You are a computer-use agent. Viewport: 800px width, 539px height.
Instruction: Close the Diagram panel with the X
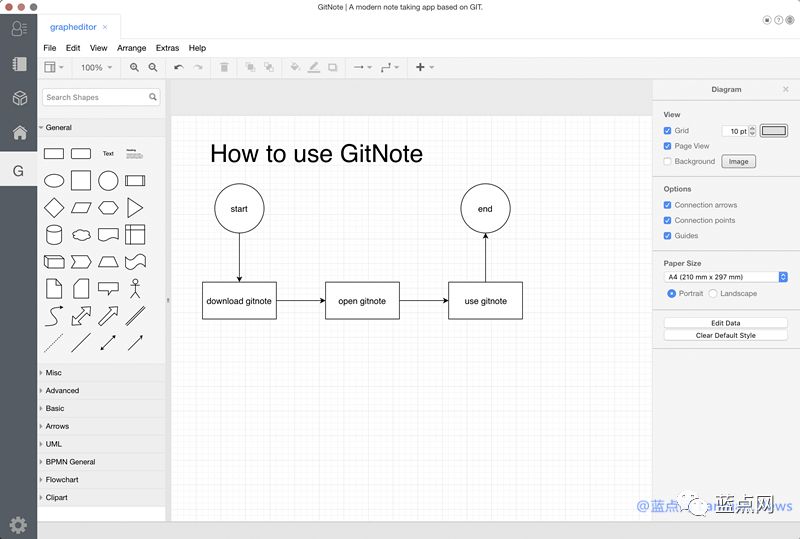click(786, 89)
